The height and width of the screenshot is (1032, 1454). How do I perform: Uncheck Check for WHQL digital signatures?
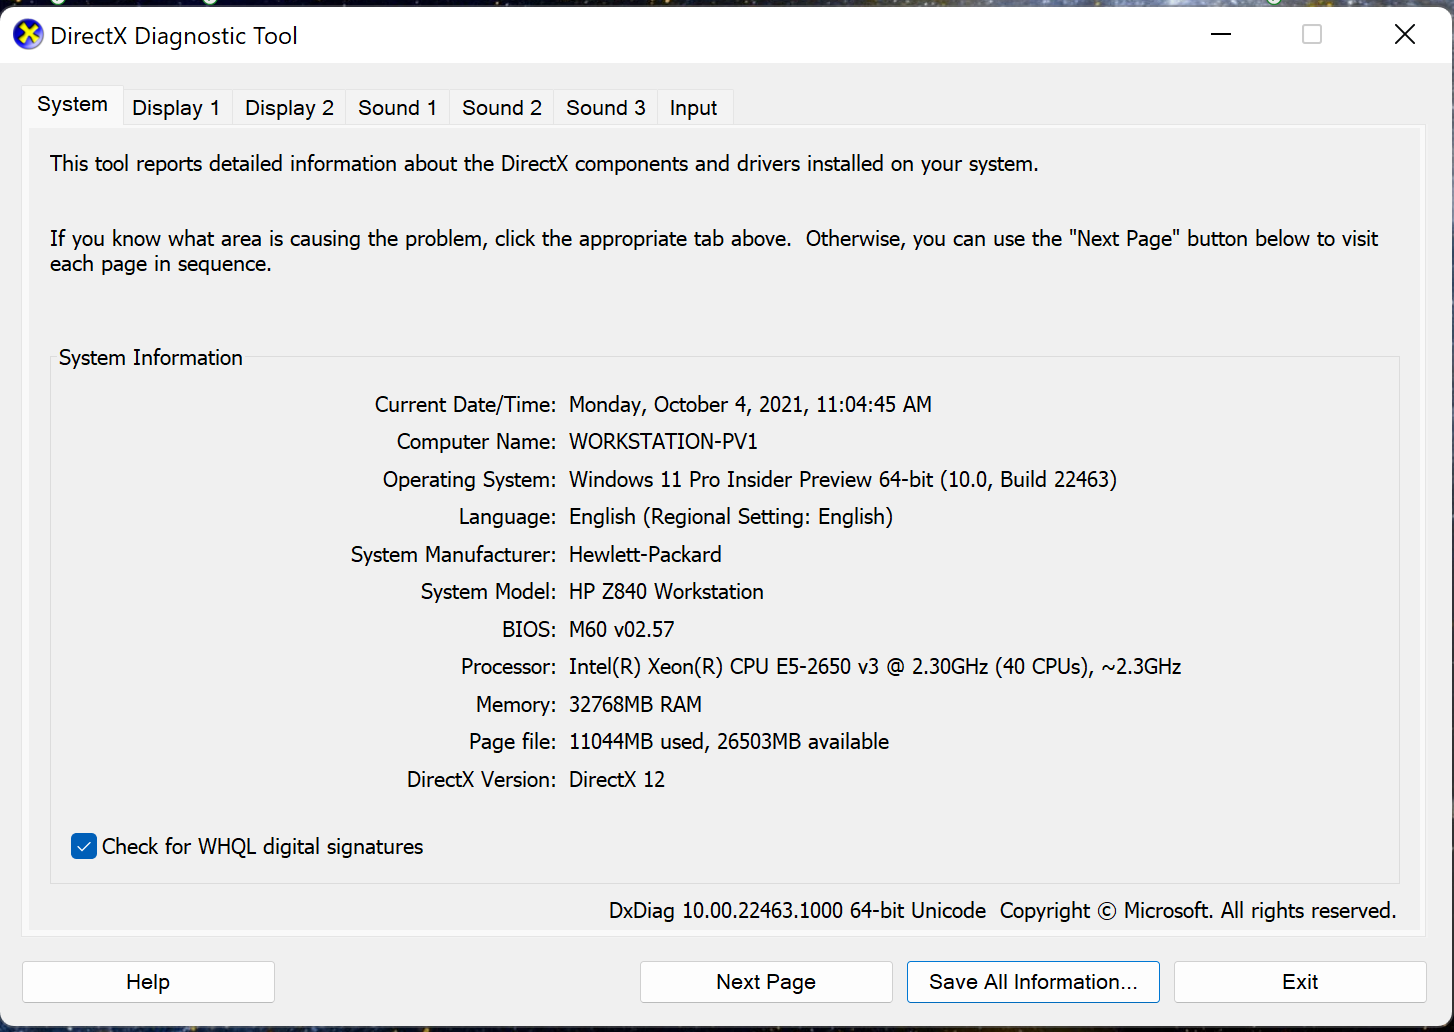[x=84, y=847]
